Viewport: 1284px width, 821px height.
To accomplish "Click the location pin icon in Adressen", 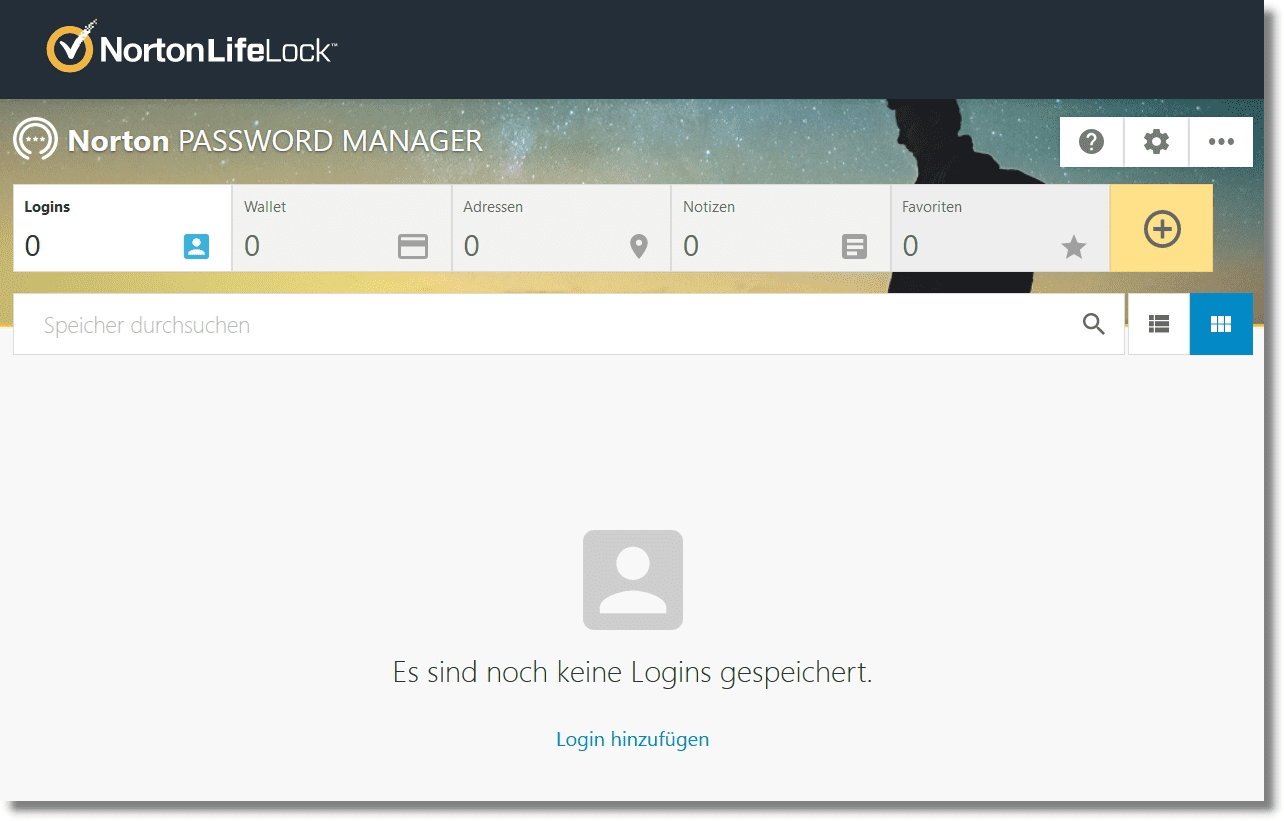I will 638,247.
